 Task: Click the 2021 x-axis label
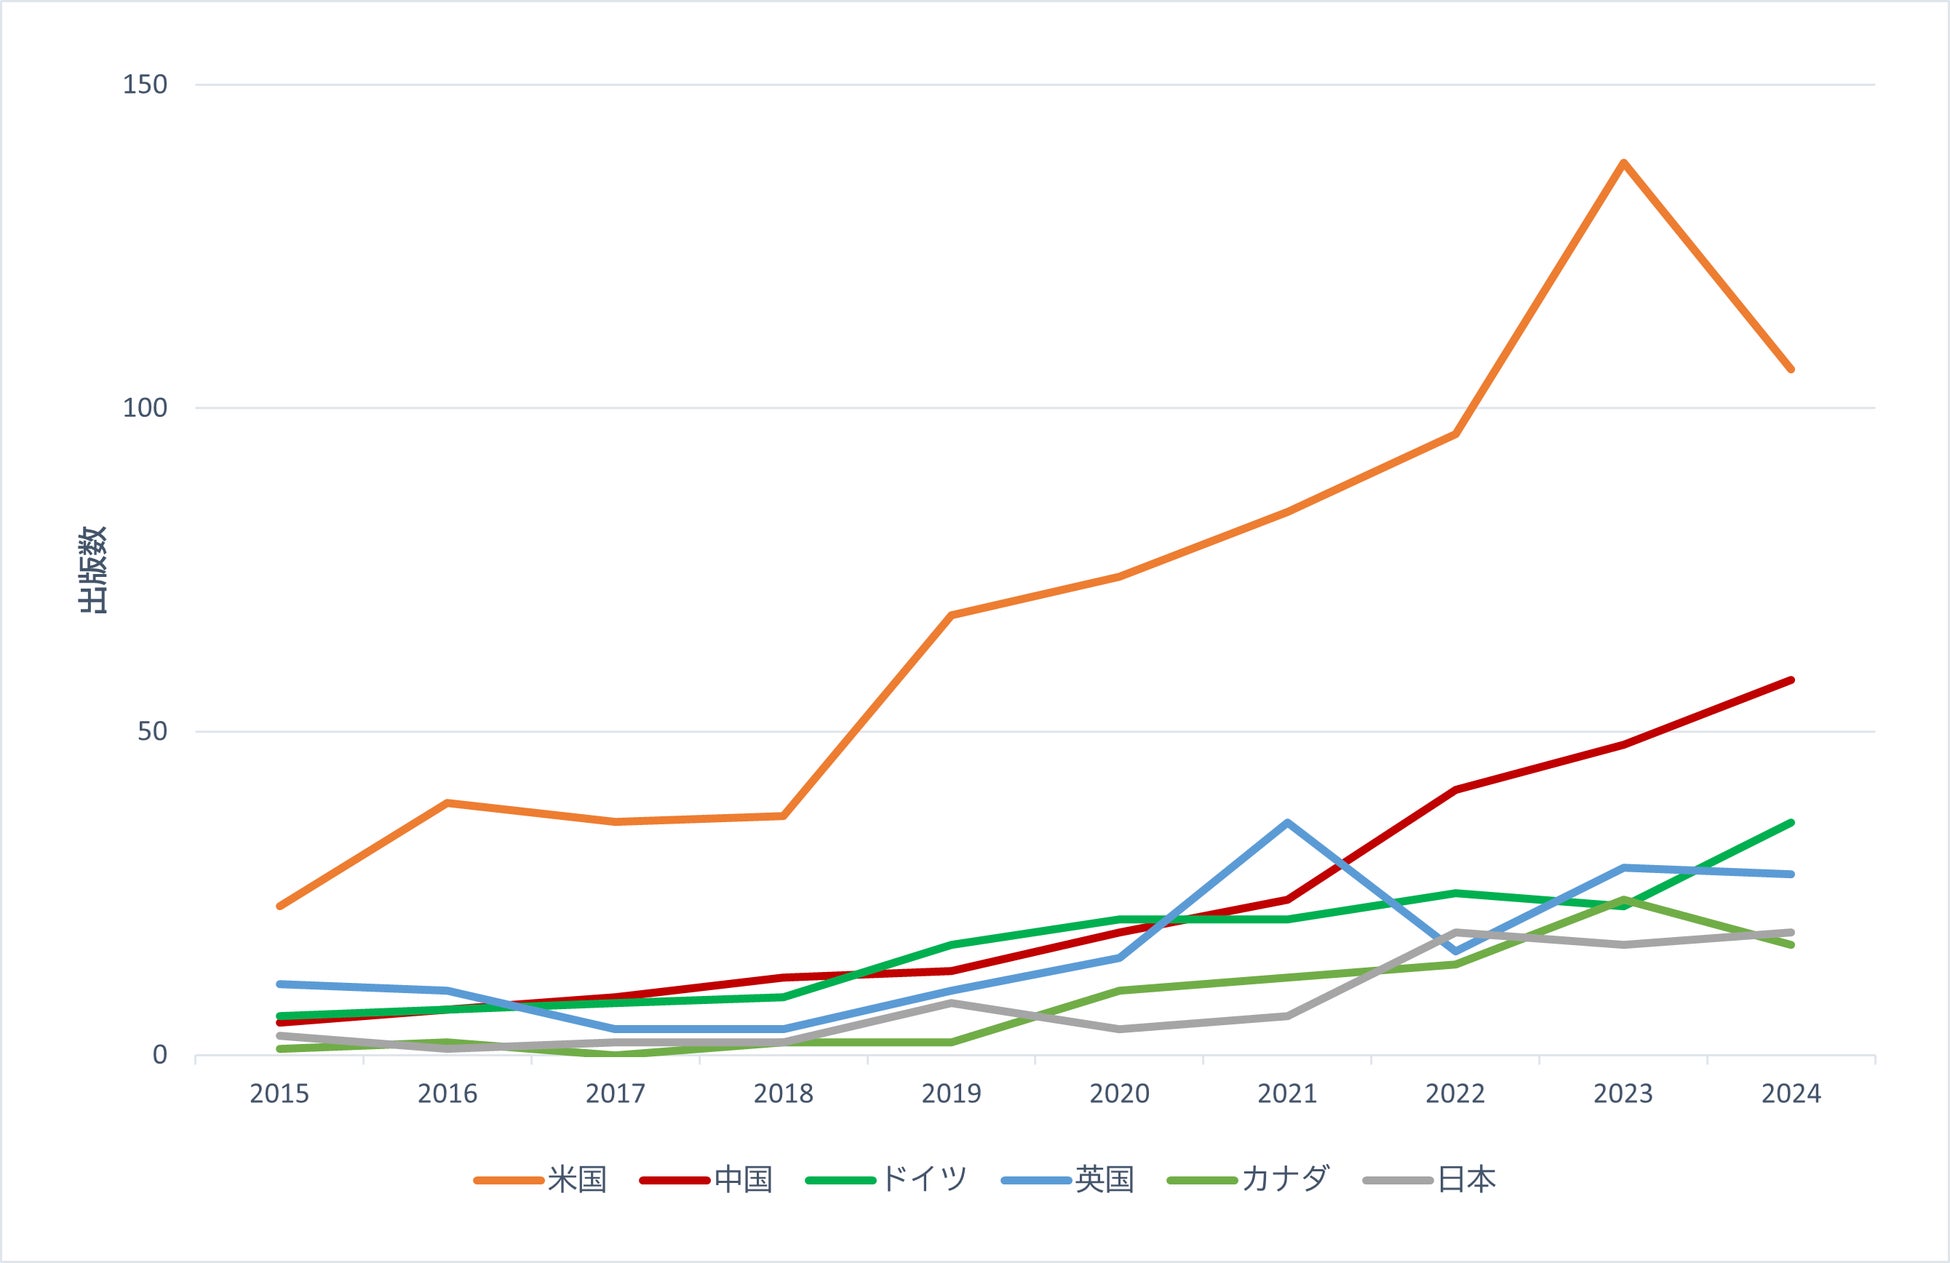coord(1287,1094)
